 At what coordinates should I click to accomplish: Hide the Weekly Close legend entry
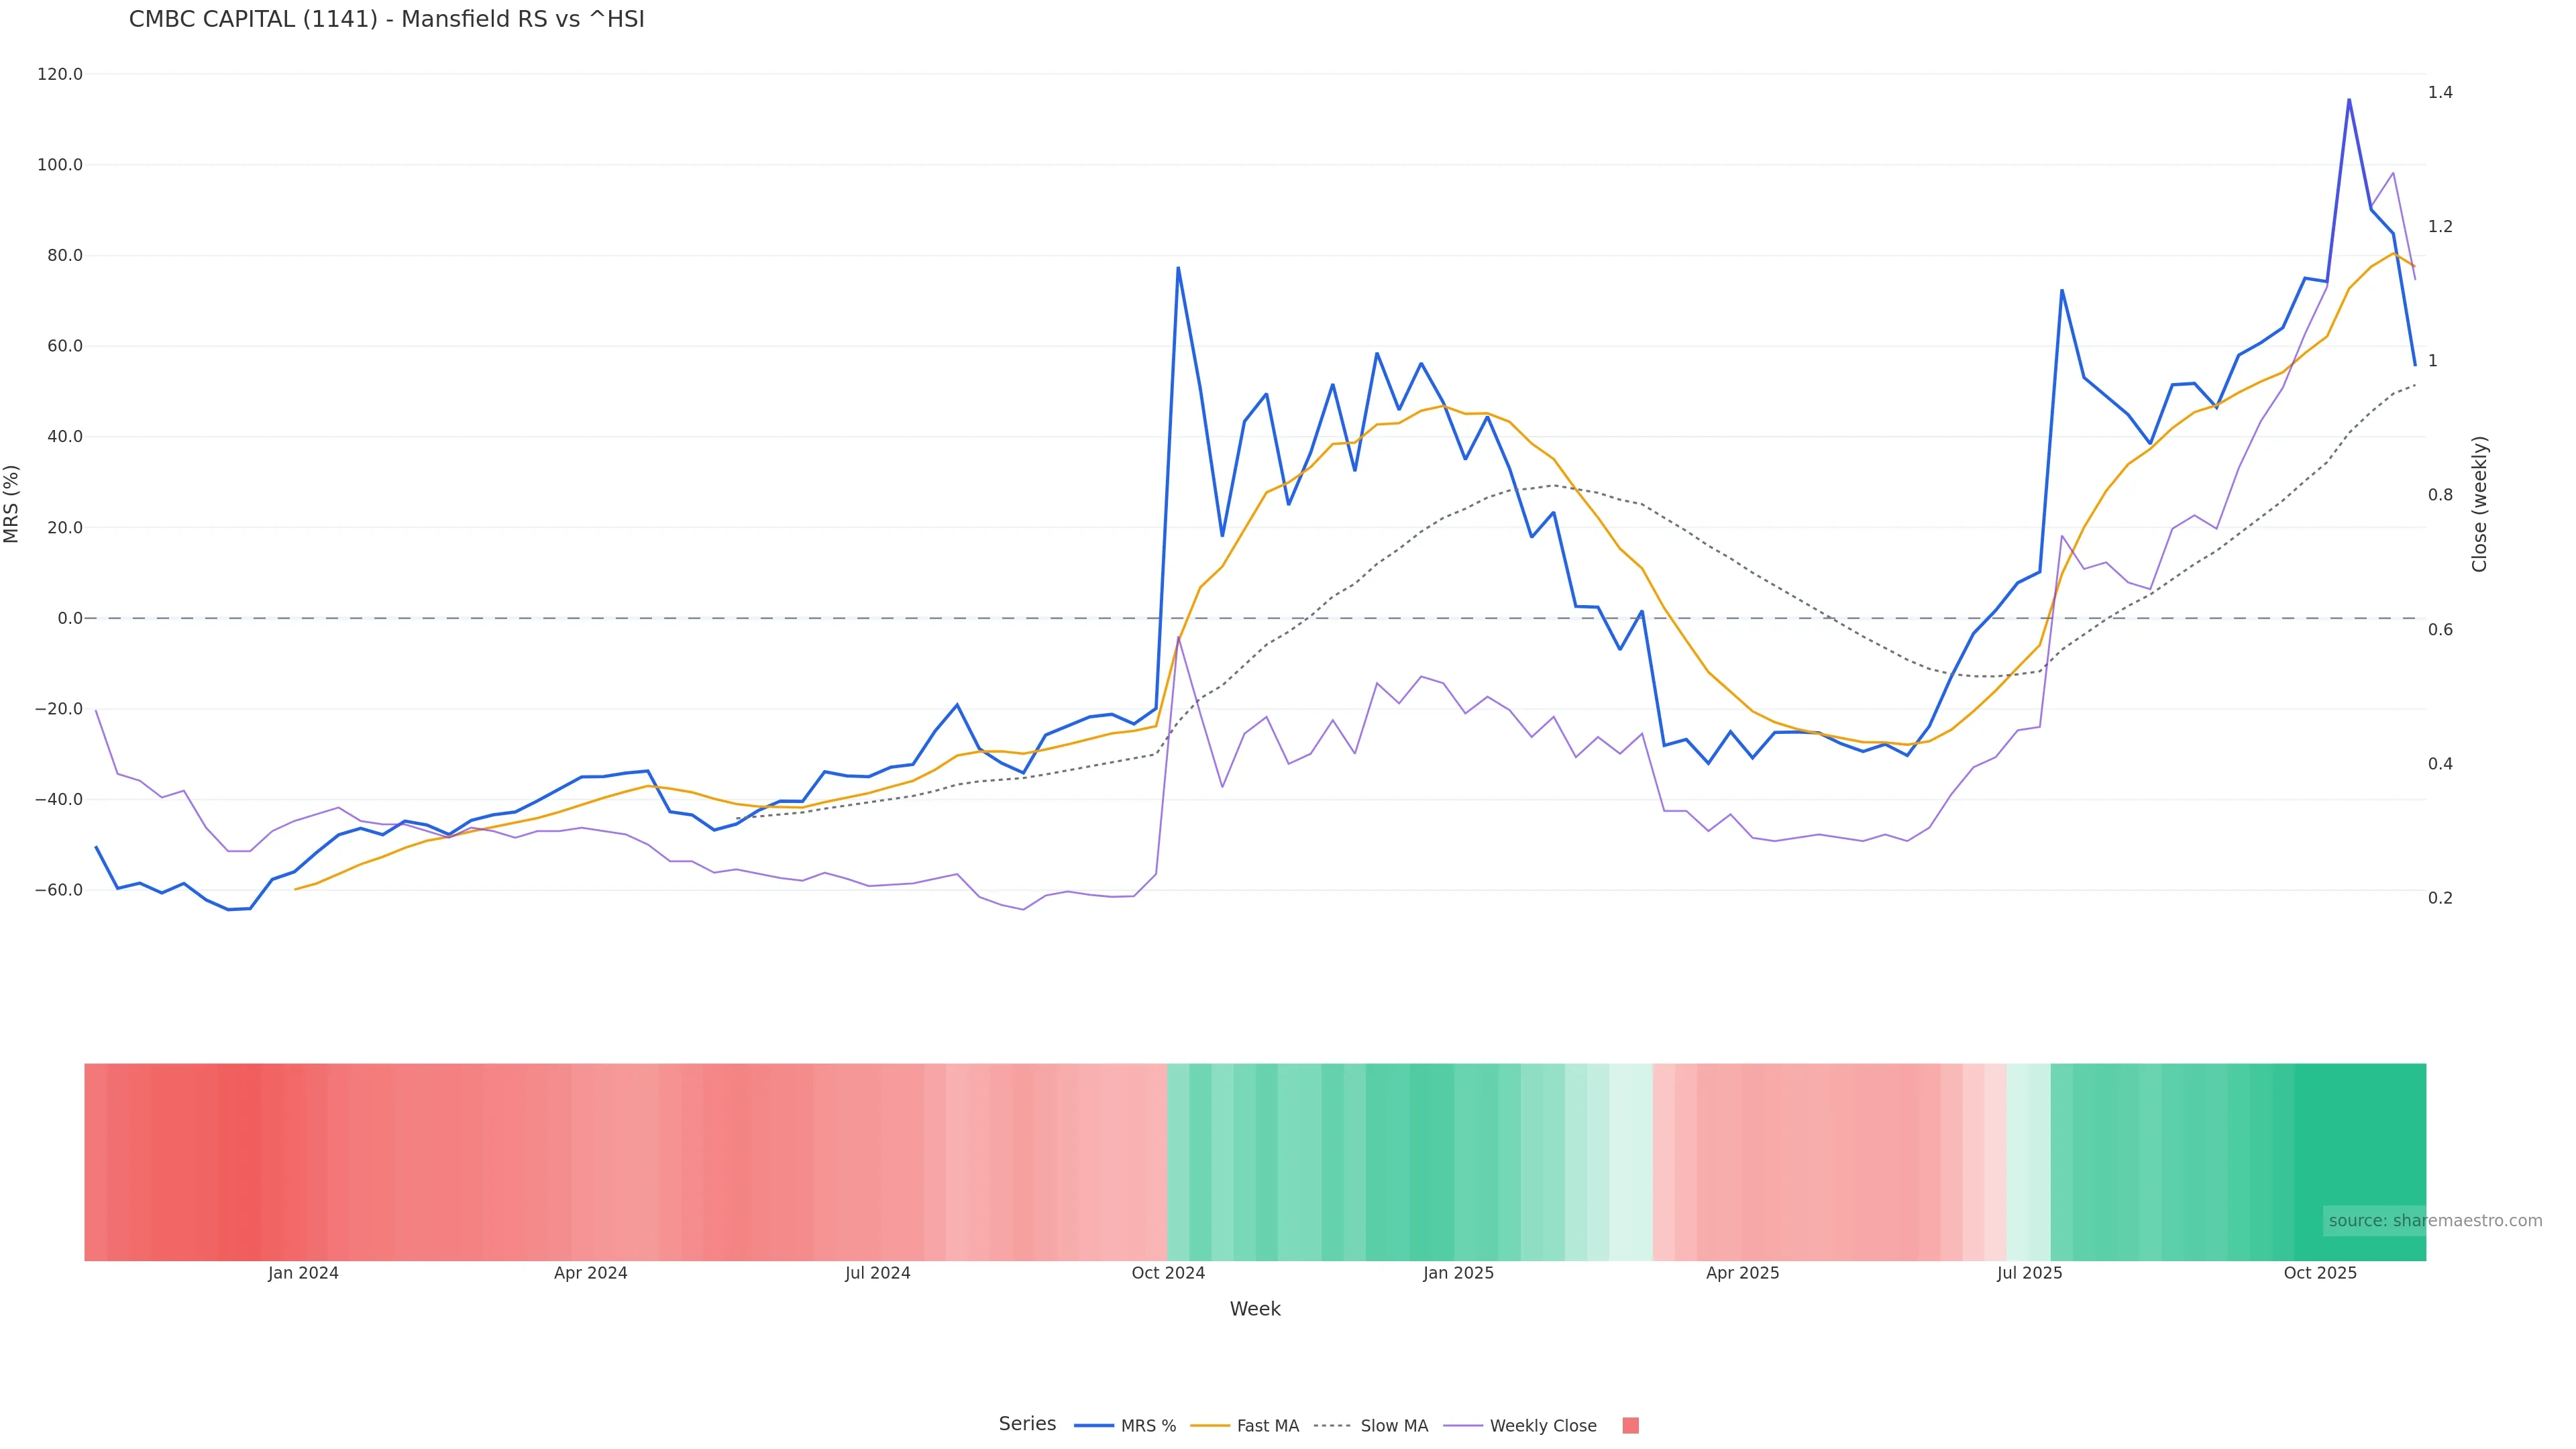[x=1542, y=1426]
